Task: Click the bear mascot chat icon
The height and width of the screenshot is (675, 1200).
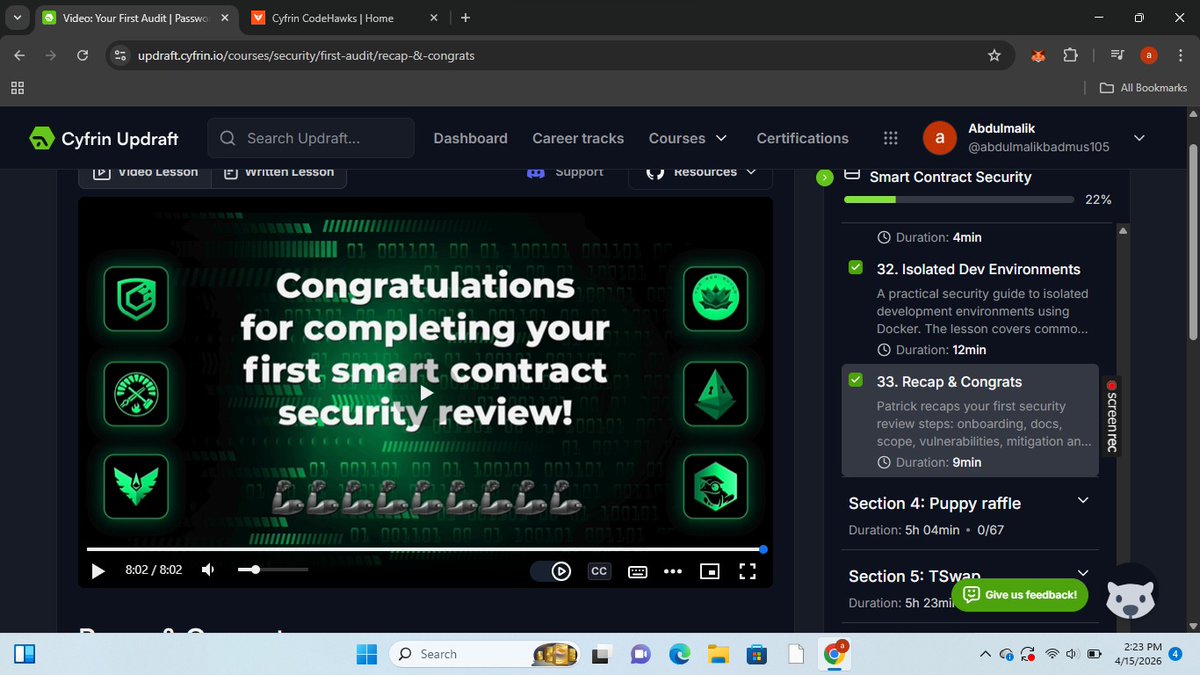Action: click(x=1131, y=594)
